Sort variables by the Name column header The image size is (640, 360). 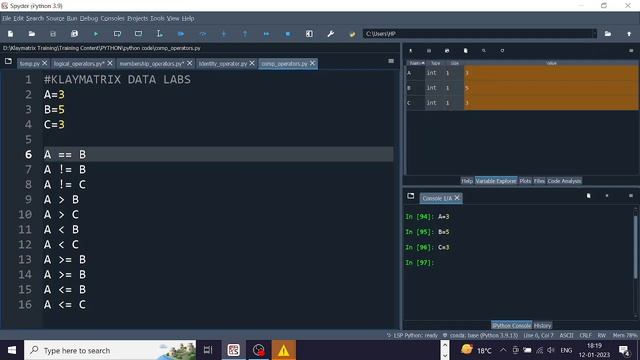point(416,63)
